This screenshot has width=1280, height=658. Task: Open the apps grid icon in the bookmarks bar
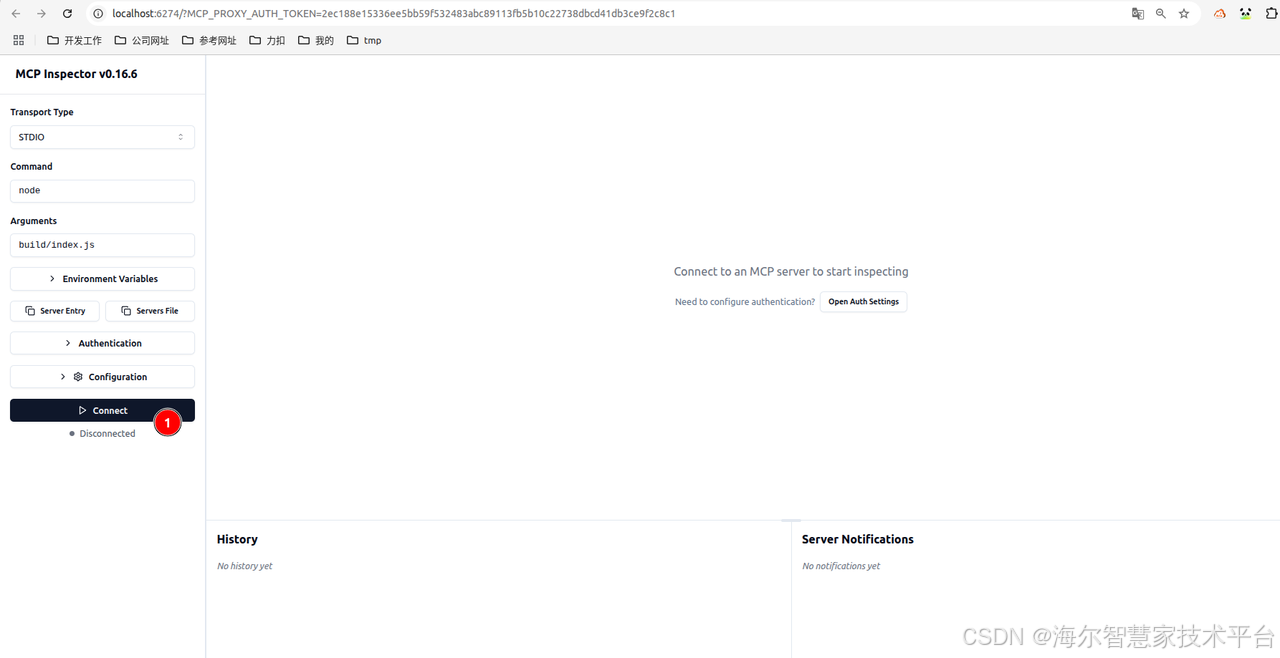[x=18, y=40]
